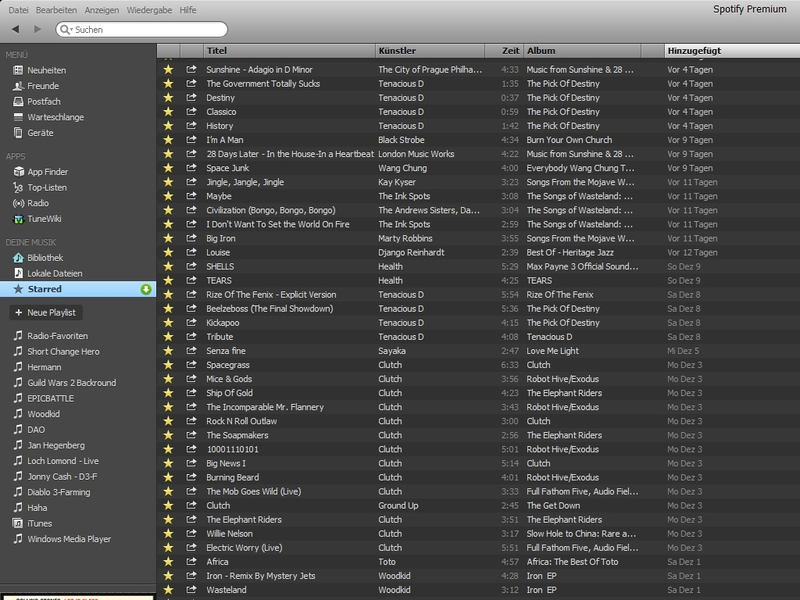
Task: Unstar the track TEARS
Action: pyautogui.click(x=168, y=281)
